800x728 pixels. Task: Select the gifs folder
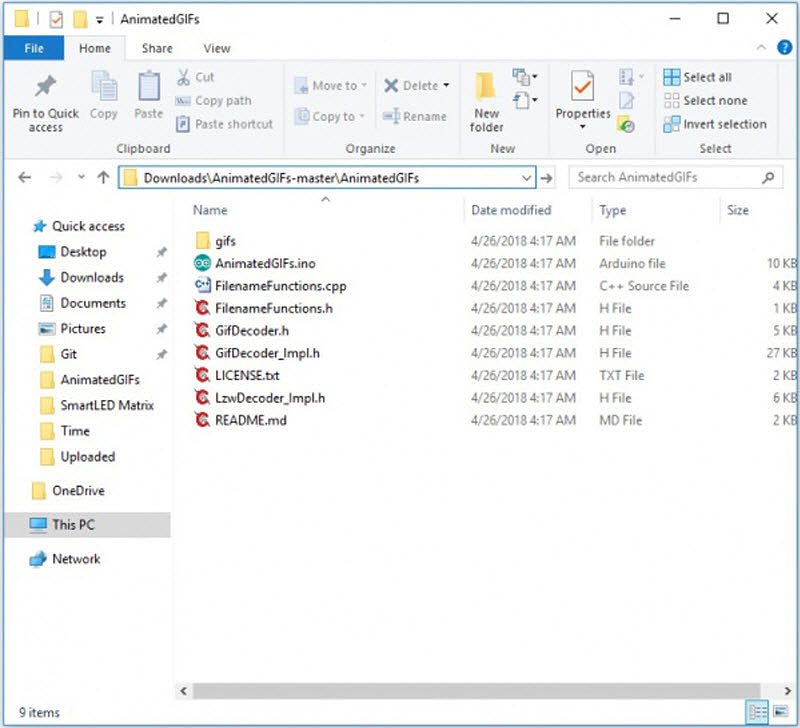tap(225, 241)
